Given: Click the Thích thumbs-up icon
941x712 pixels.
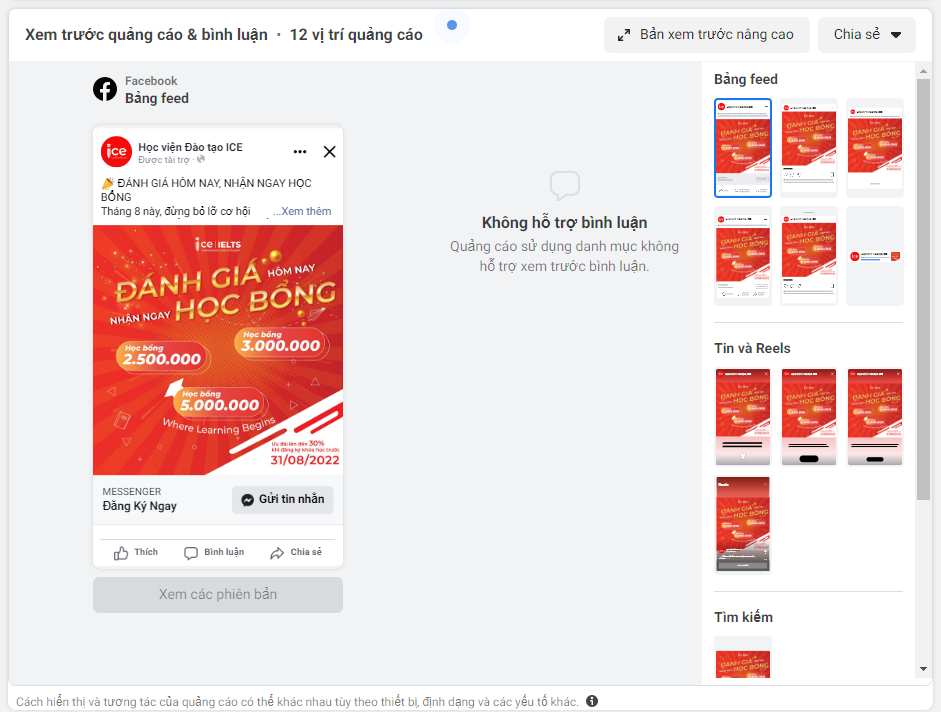Looking at the screenshot, I should pyautogui.click(x=121, y=553).
